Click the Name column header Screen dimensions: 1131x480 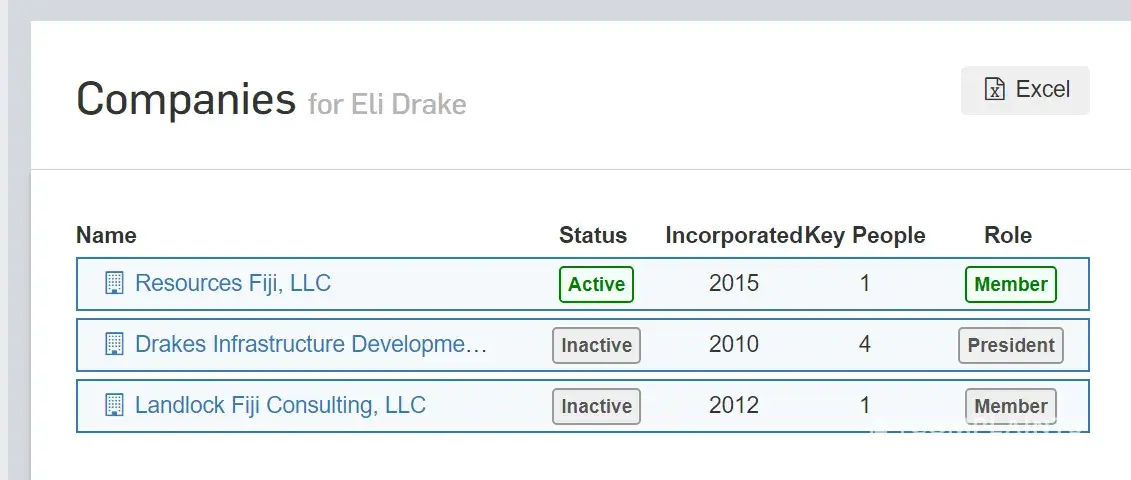click(x=106, y=236)
